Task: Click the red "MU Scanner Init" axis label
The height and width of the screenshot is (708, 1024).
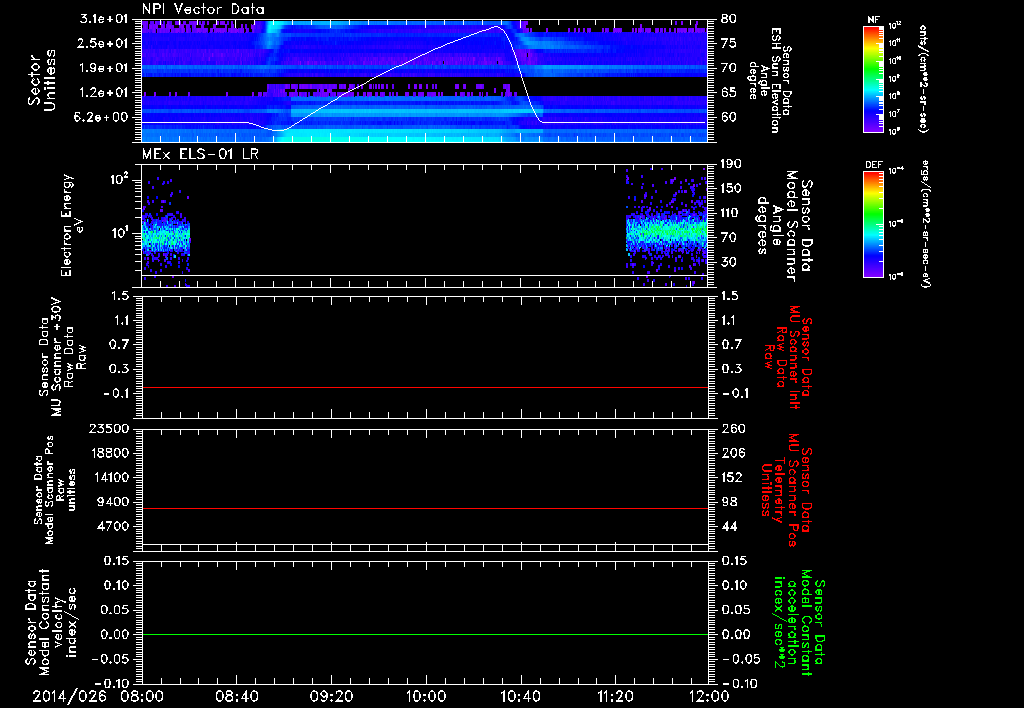Action: point(788,357)
